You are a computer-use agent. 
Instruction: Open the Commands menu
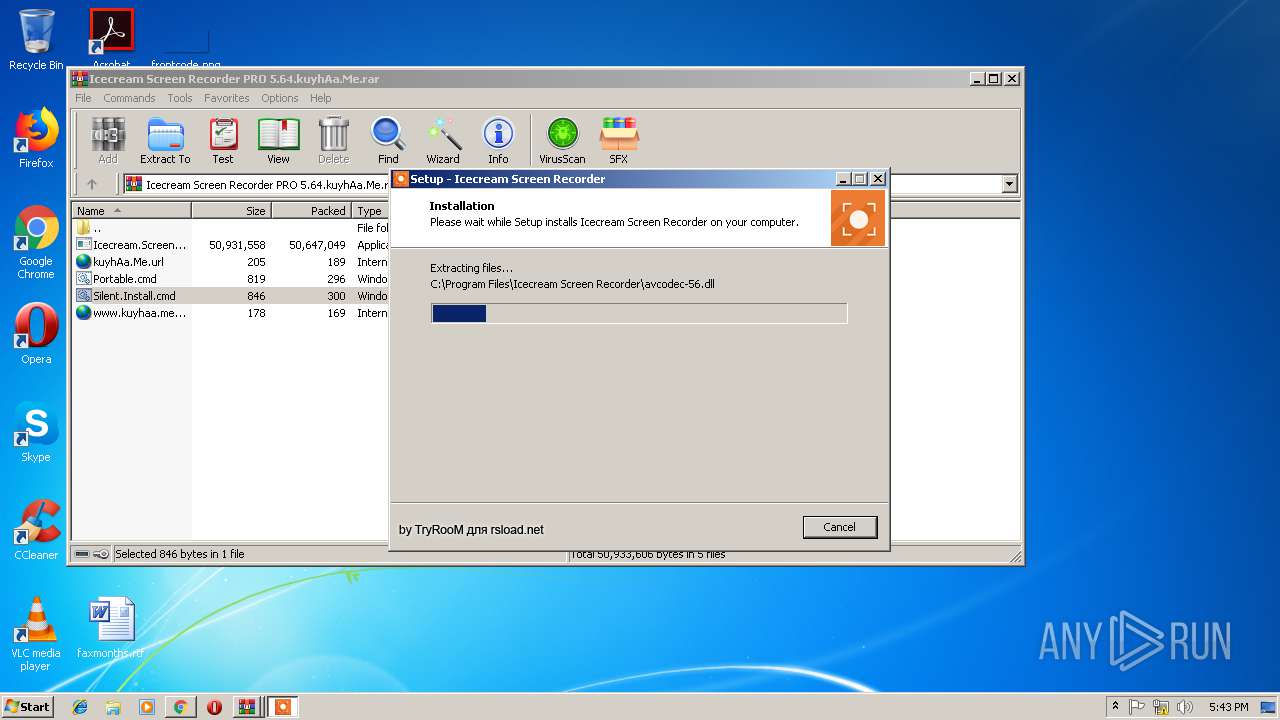point(129,98)
